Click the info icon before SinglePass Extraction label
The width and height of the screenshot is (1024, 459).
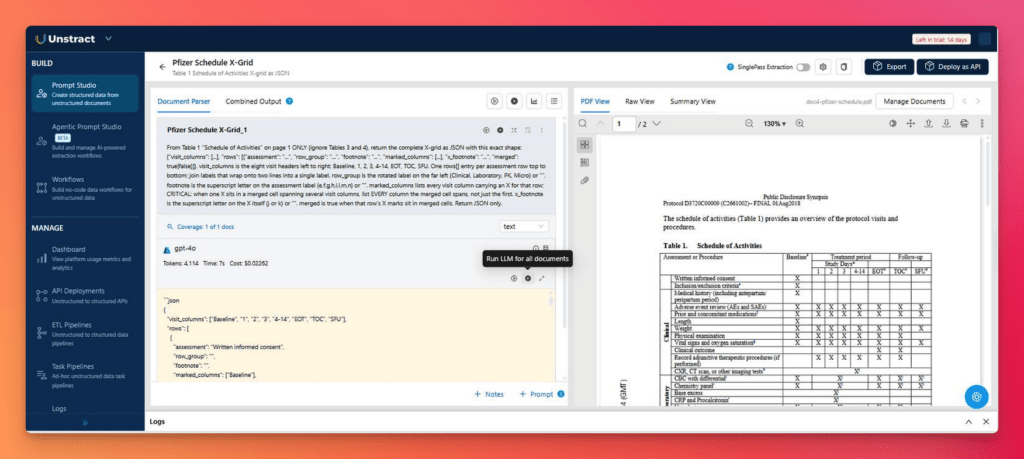coord(730,67)
